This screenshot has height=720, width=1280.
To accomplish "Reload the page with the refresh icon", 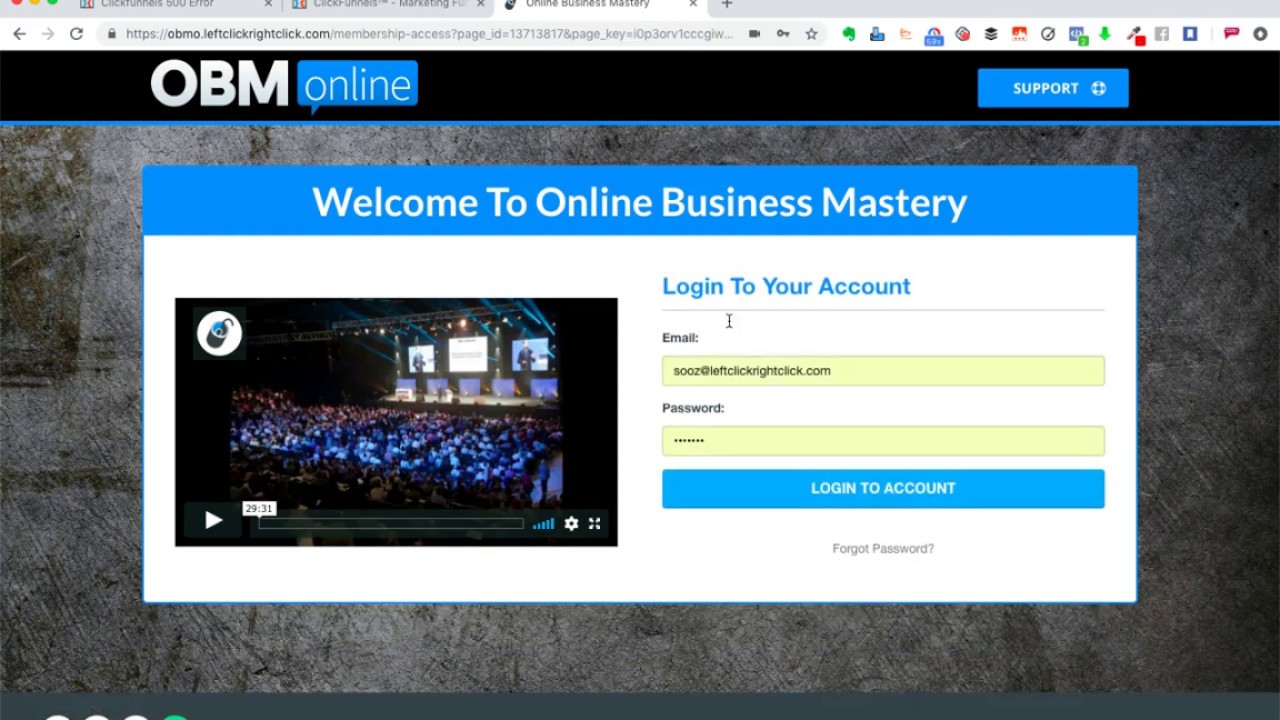I will pos(76,34).
